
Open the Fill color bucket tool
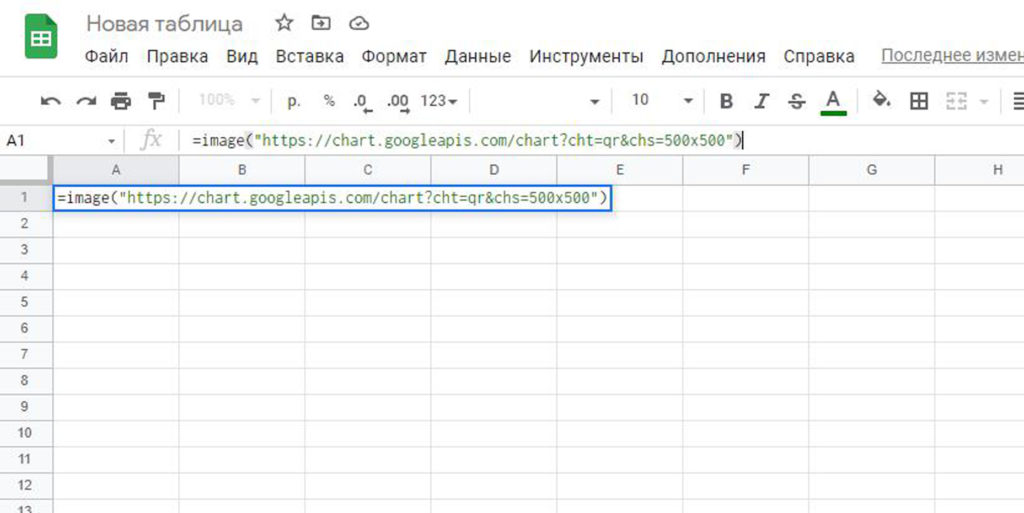881,100
